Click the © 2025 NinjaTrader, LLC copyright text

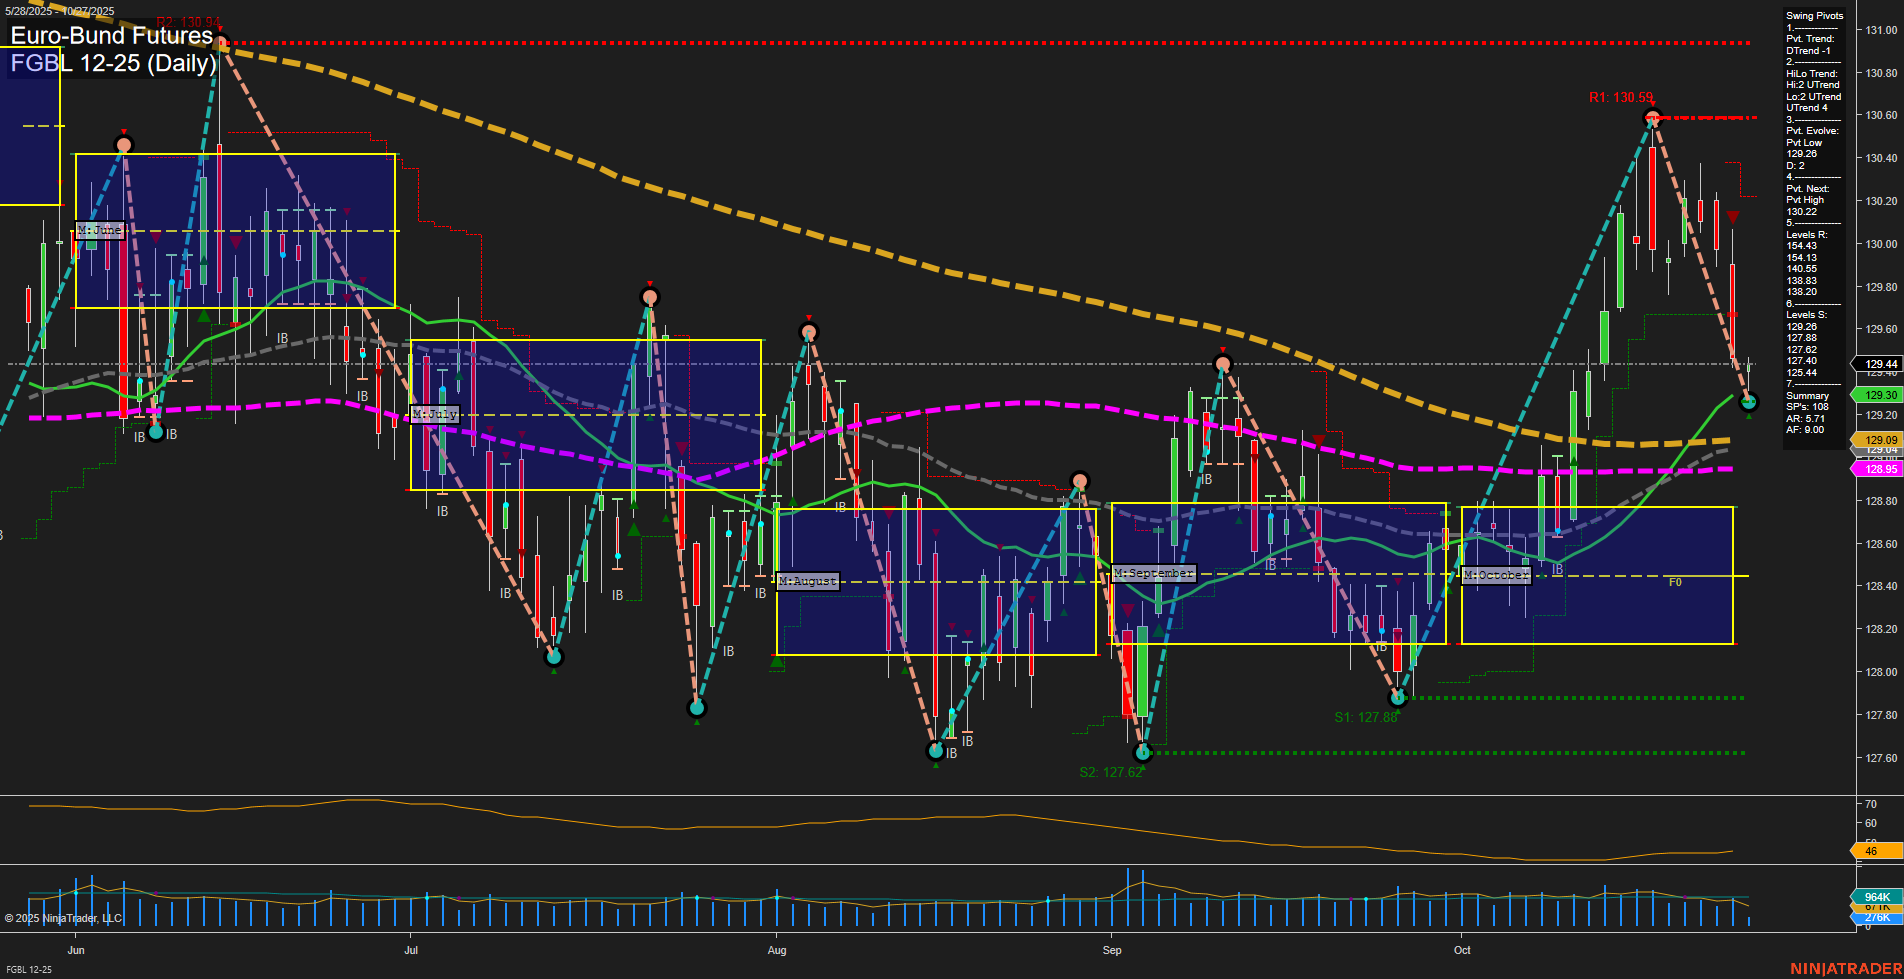tap(63, 919)
